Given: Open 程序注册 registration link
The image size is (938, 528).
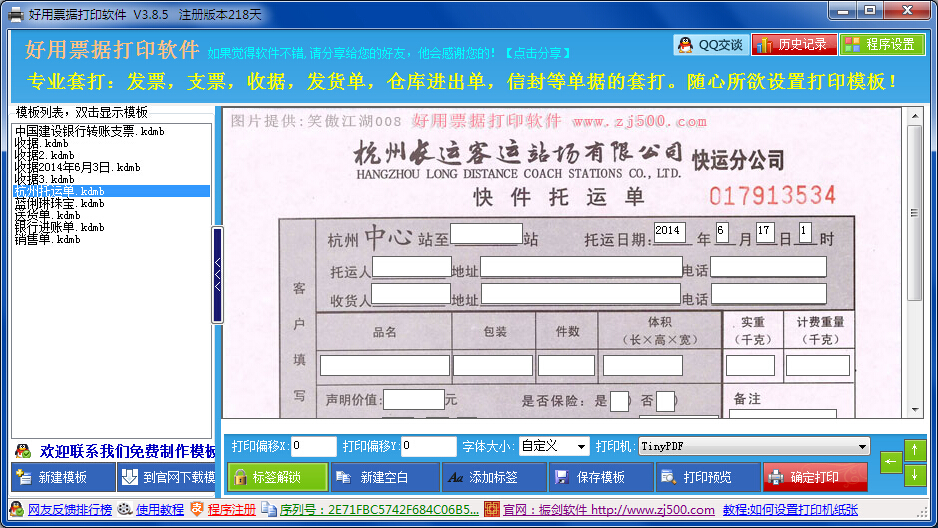Looking at the screenshot, I should [232, 510].
